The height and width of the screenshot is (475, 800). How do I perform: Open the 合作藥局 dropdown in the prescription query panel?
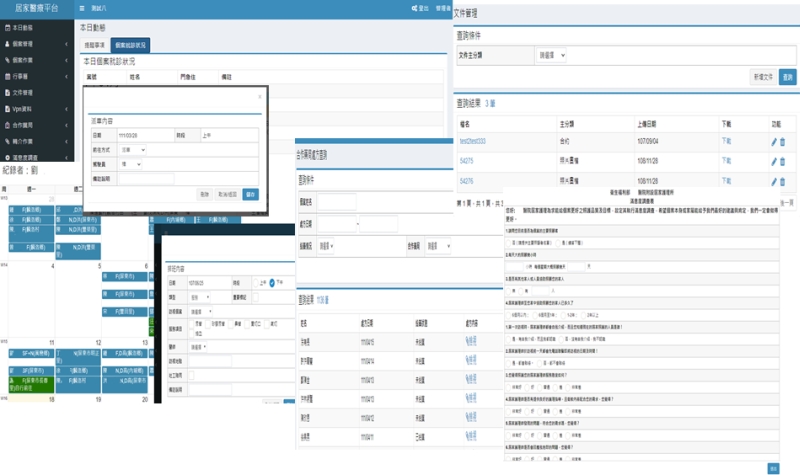point(438,246)
